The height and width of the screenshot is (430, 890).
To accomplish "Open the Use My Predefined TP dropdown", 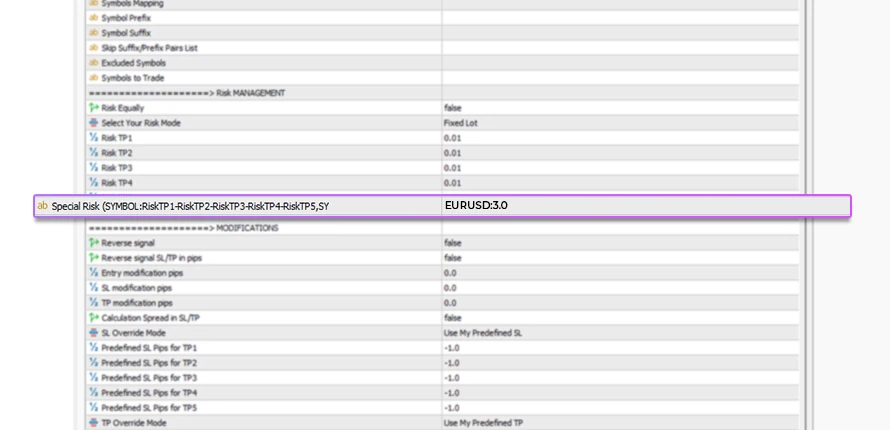I will [x=482, y=423].
